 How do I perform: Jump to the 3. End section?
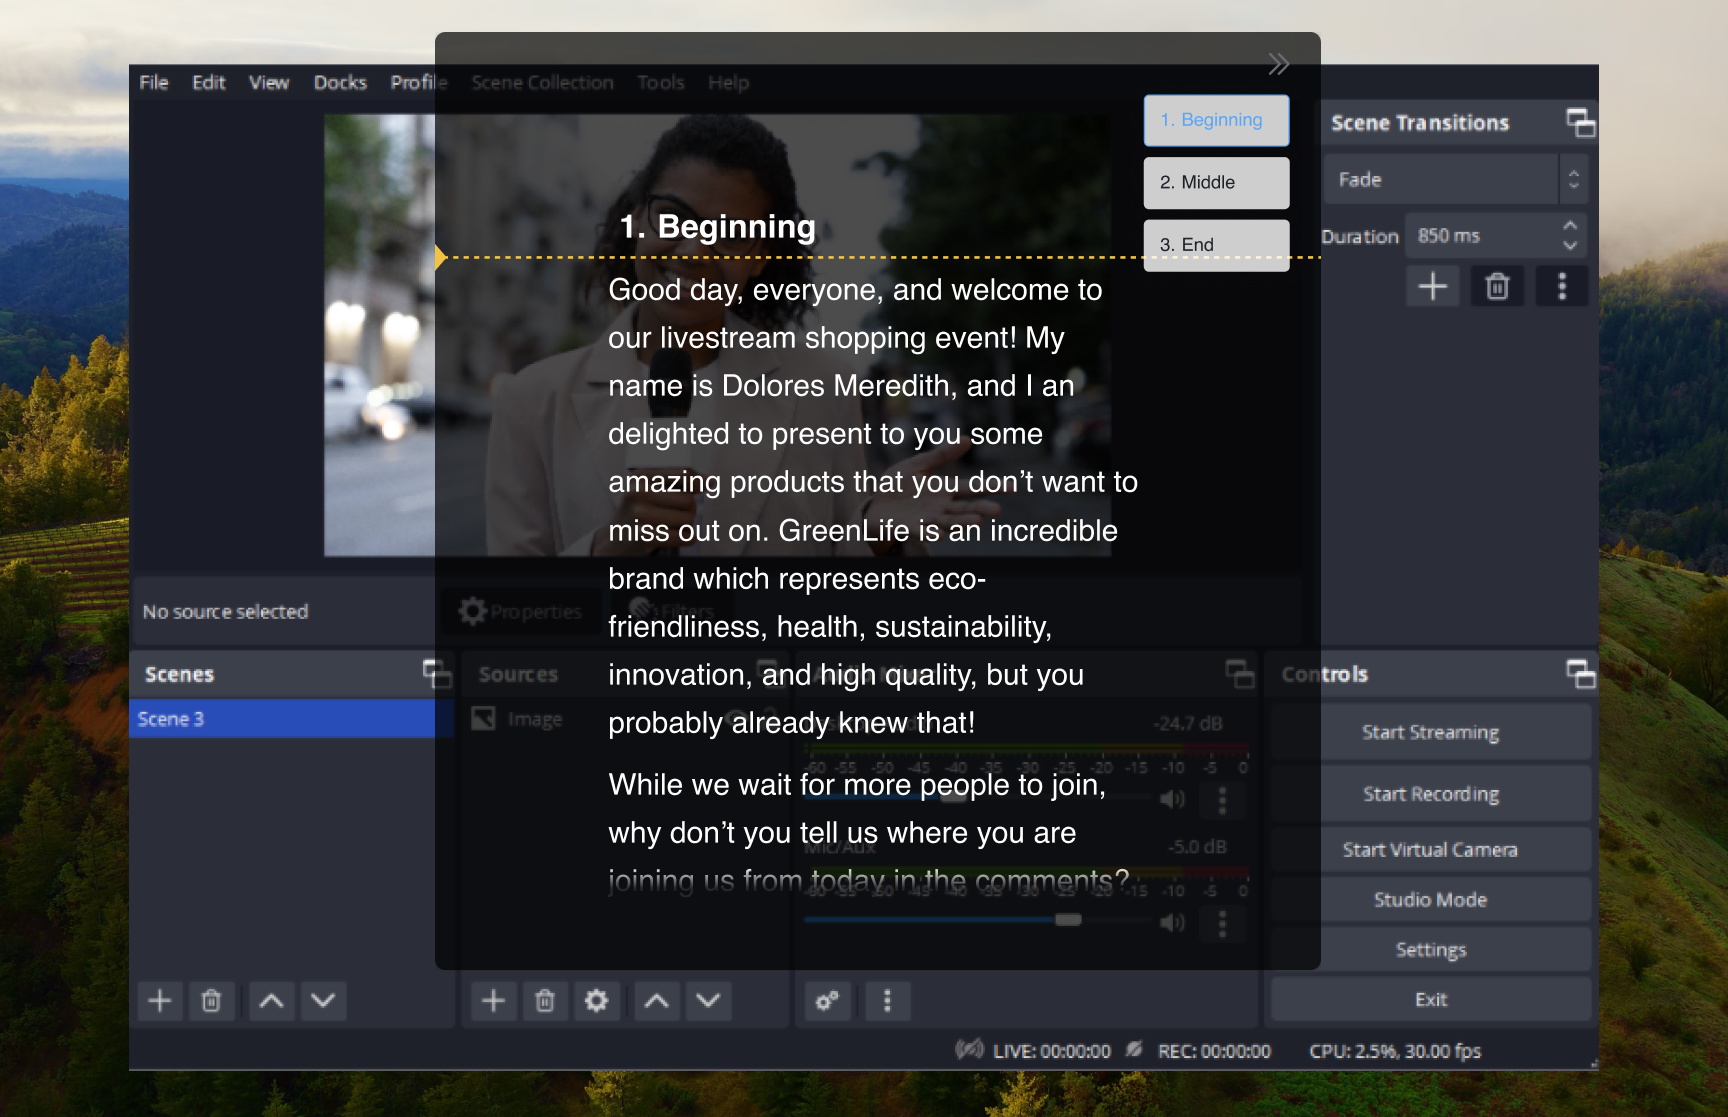(x=1216, y=245)
